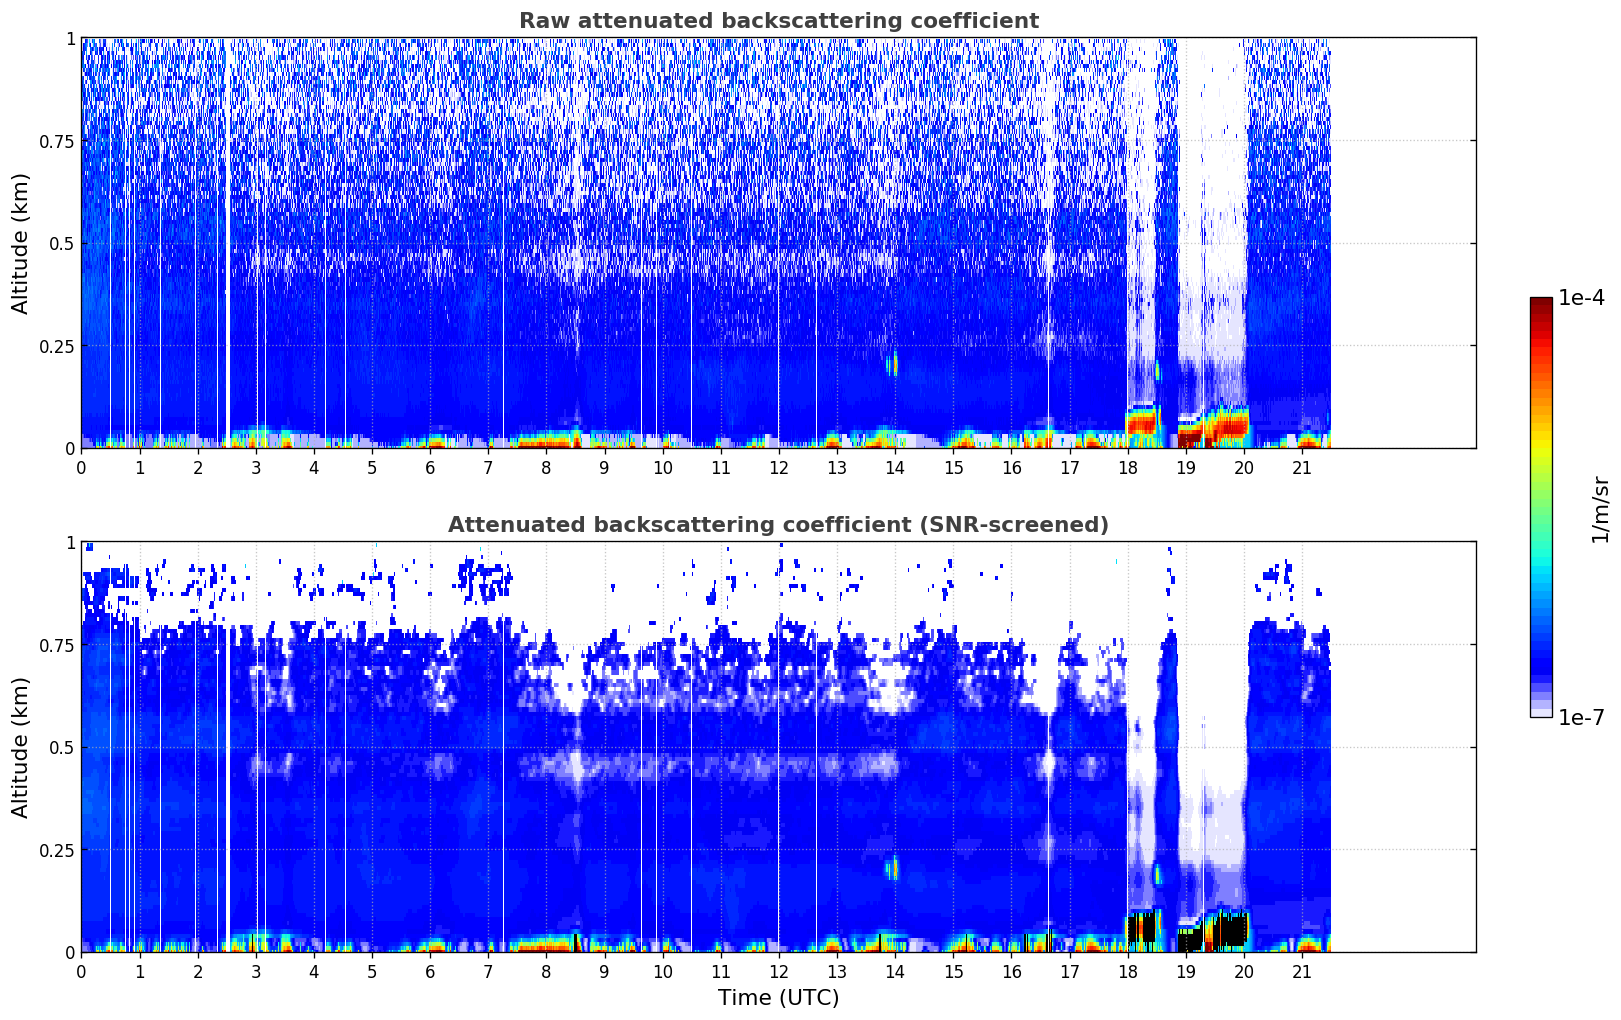Click the 0.5 altitude tick on bottom plot
This screenshot has width=1621, height=1020.
(x=61, y=747)
